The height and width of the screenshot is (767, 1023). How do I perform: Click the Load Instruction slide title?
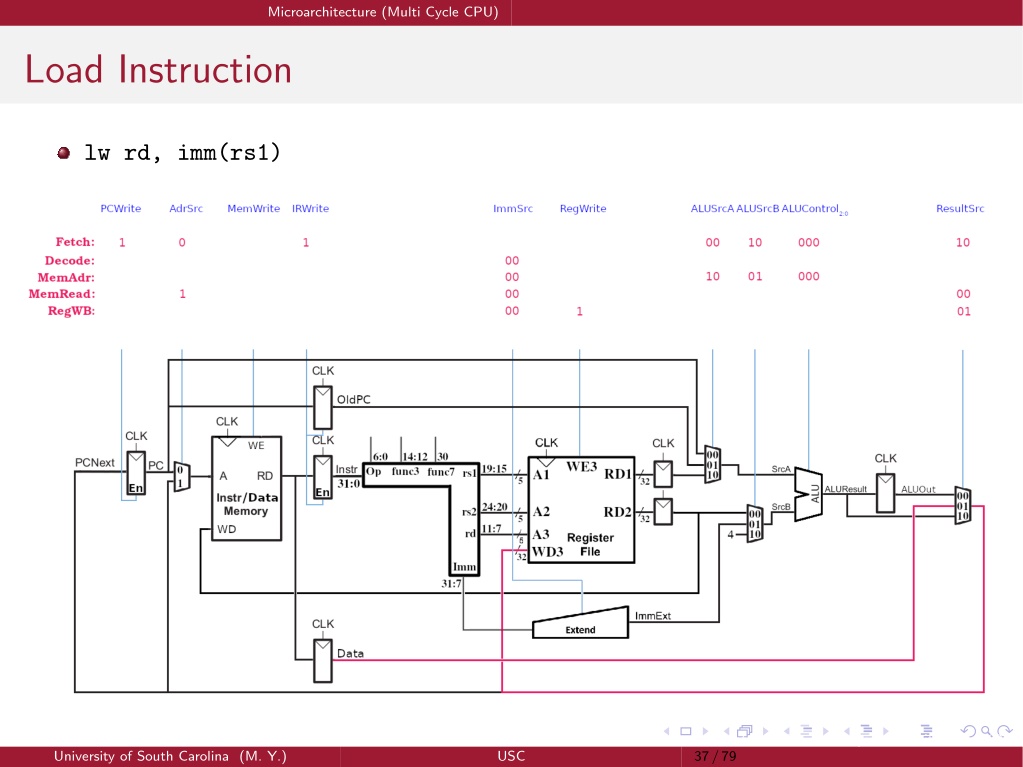point(158,69)
